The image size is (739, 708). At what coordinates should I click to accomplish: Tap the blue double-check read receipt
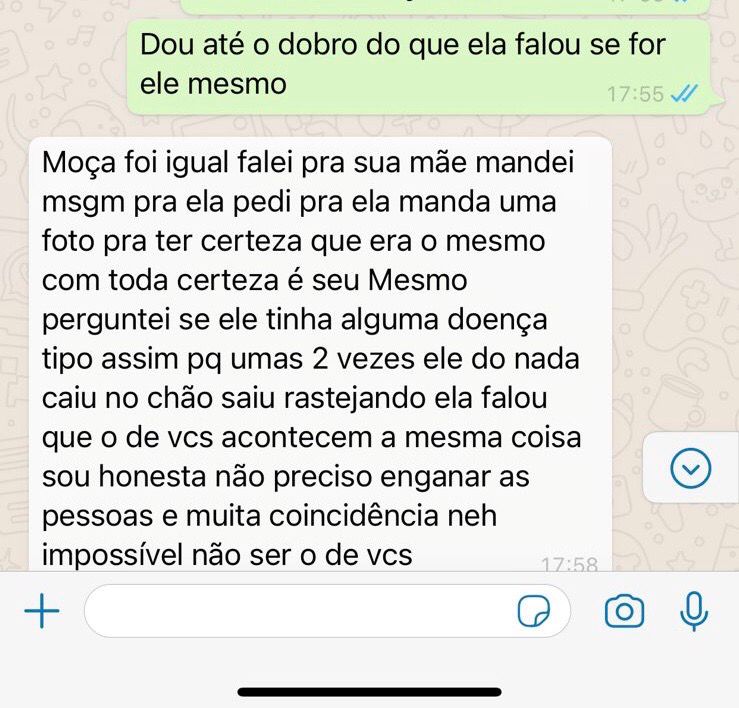pyautogui.click(x=683, y=94)
